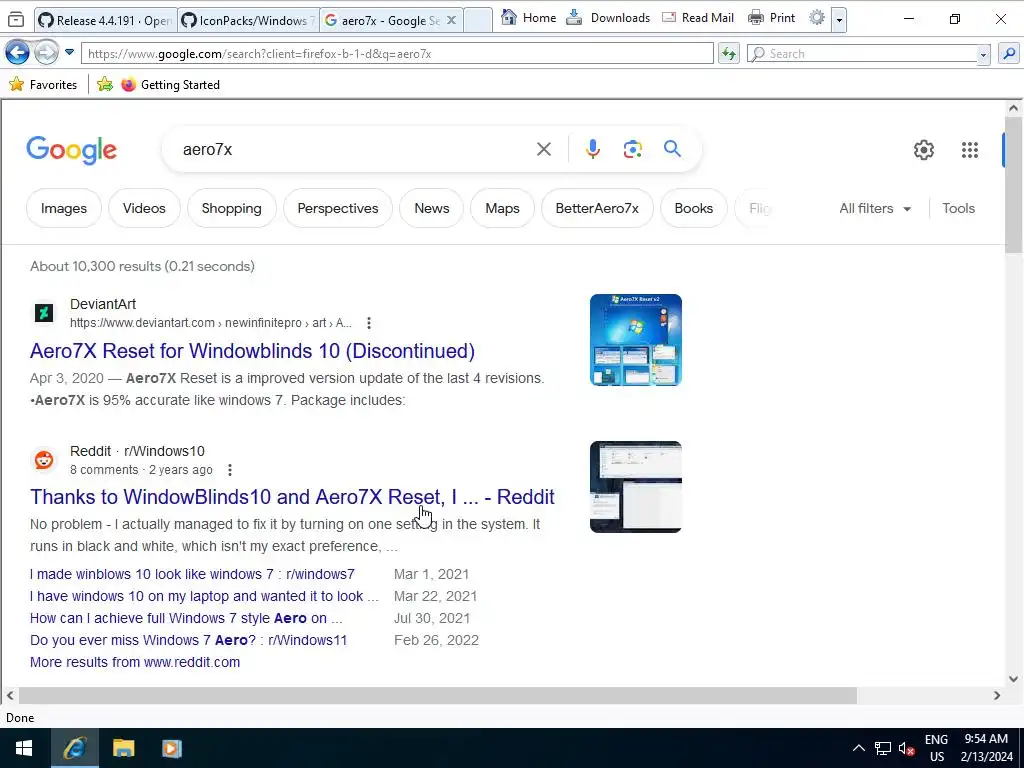Open Aero7X Reset for Windowblinds 10 result
Screen dimensions: 1024x768
click(252, 351)
